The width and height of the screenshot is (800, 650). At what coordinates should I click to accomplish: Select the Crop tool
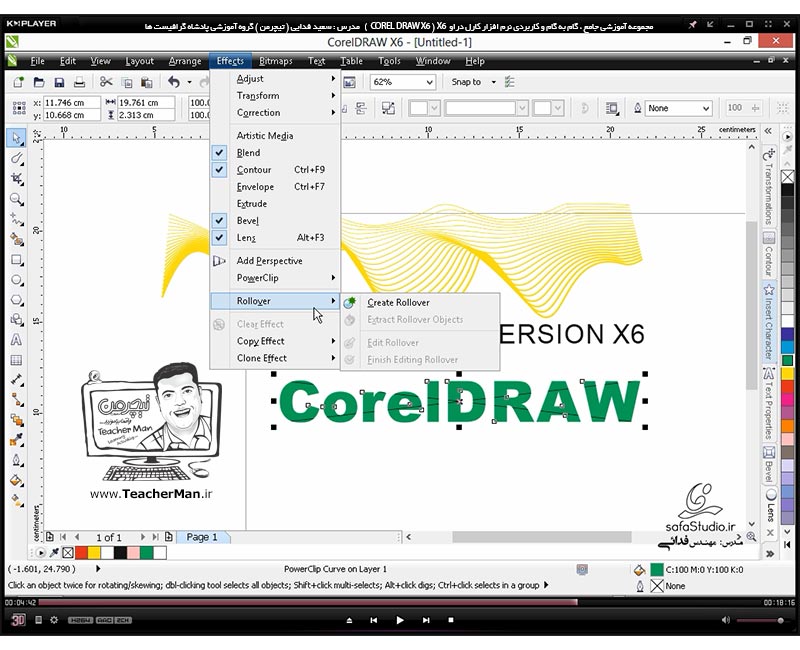pyautogui.click(x=17, y=179)
